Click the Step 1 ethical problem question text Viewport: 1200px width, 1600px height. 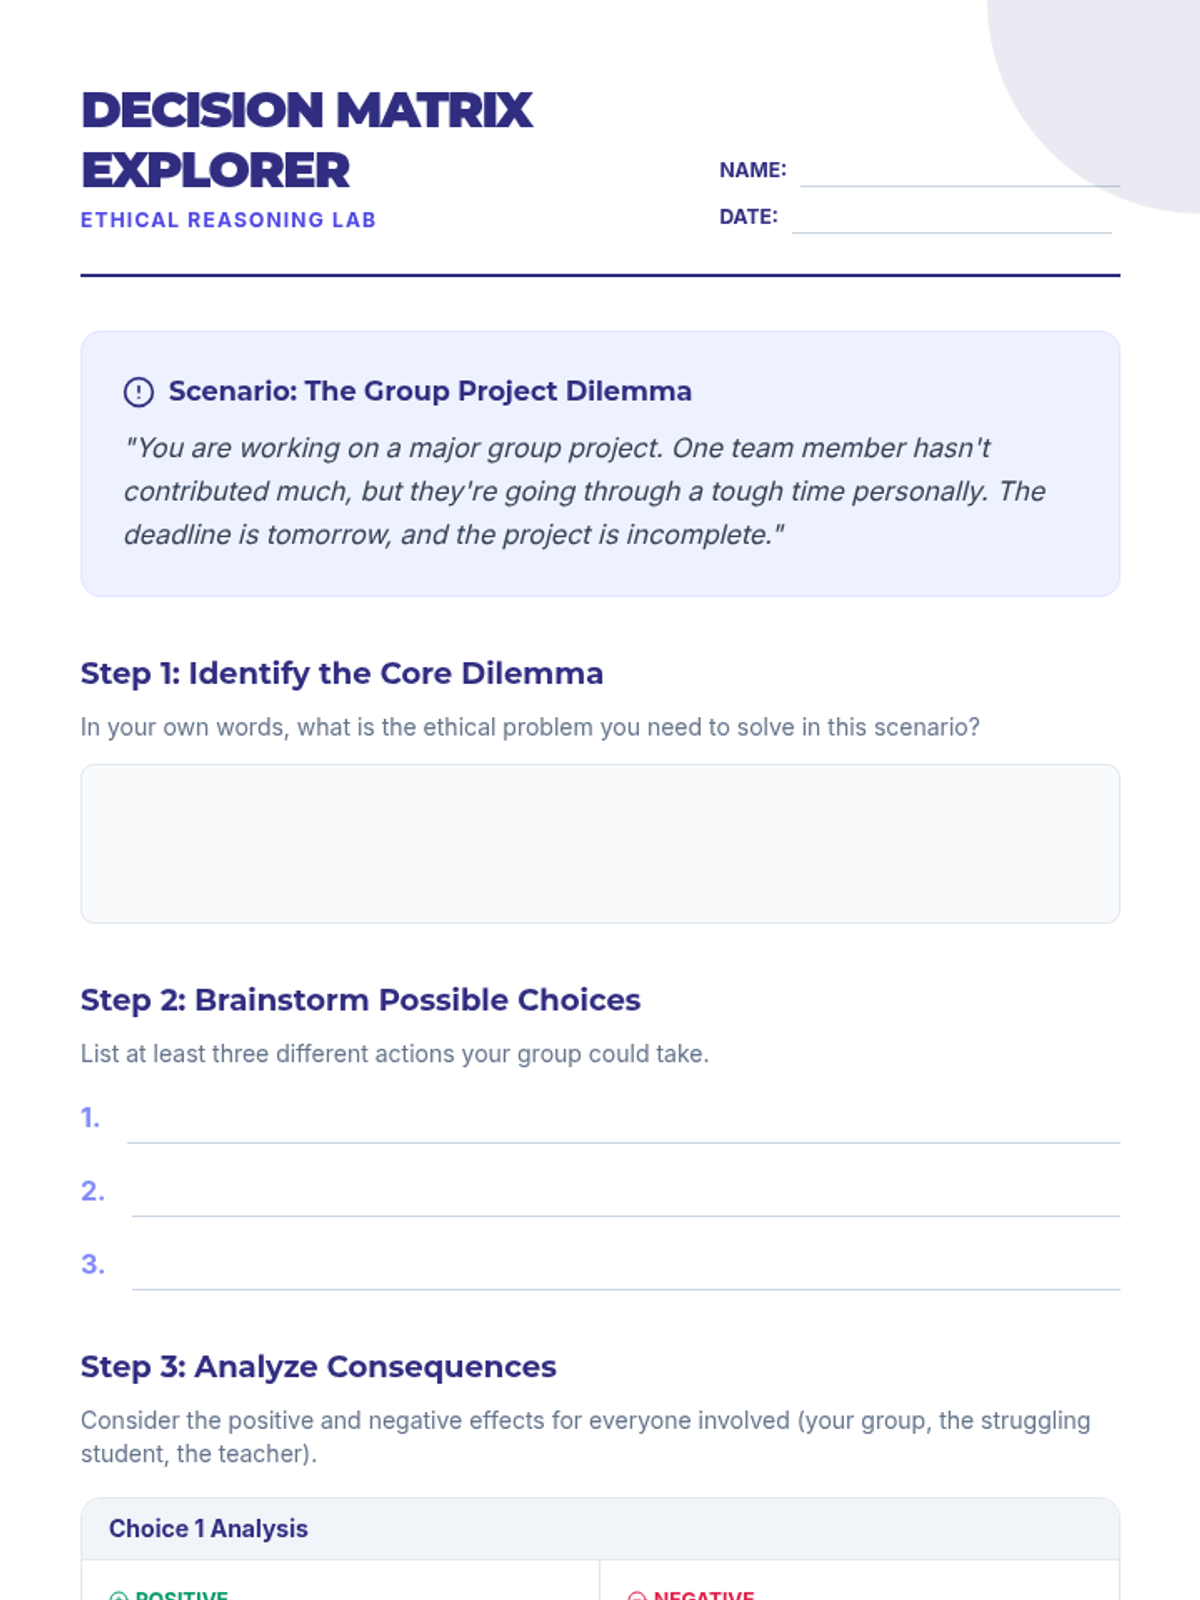click(x=530, y=727)
